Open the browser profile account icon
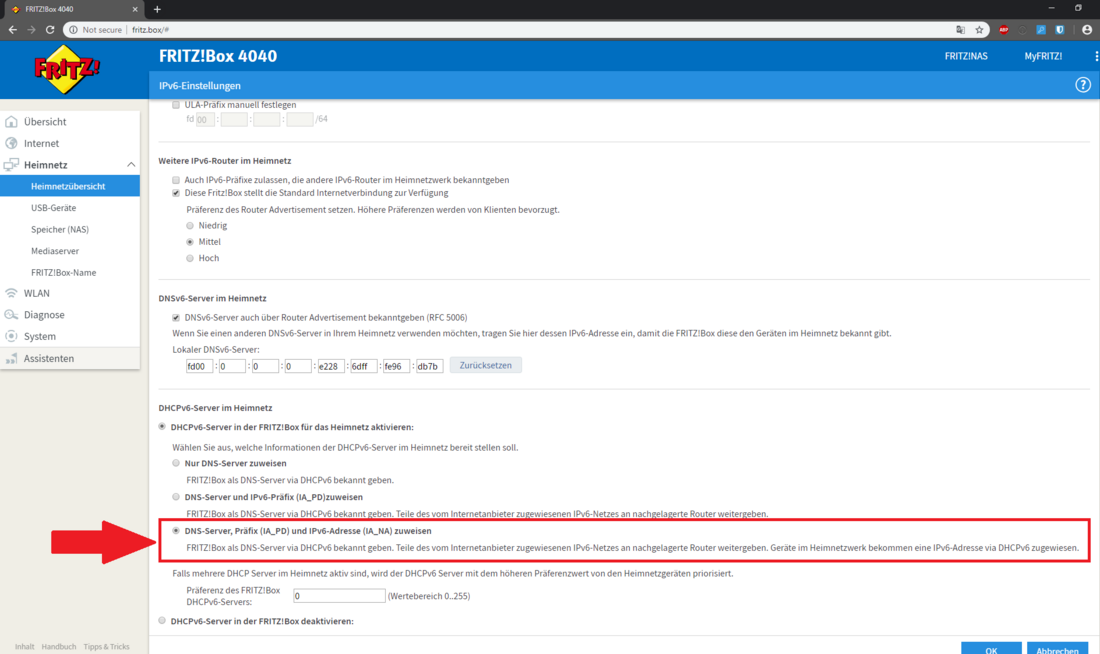 point(1087,29)
